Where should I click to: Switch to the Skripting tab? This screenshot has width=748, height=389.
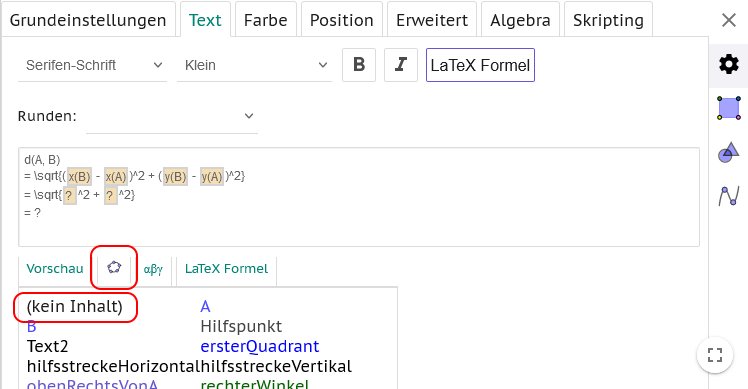[x=608, y=20]
